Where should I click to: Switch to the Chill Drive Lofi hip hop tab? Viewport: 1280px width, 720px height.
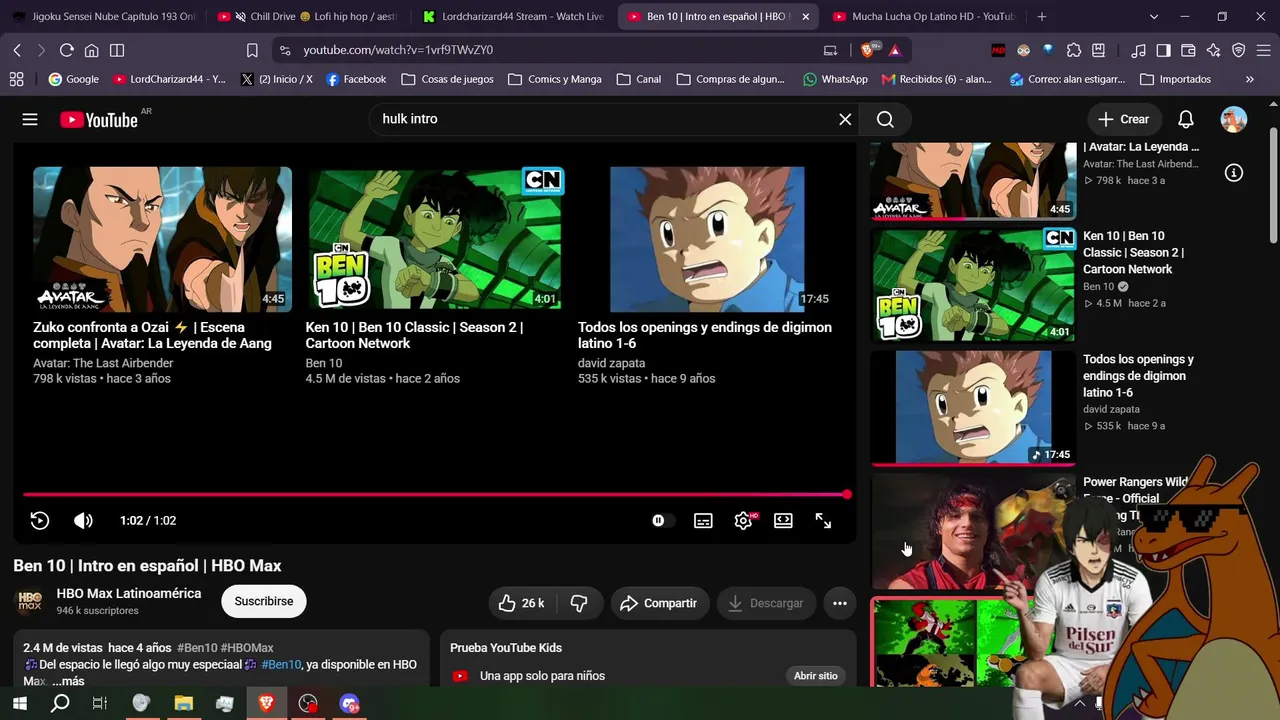click(x=308, y=17)
